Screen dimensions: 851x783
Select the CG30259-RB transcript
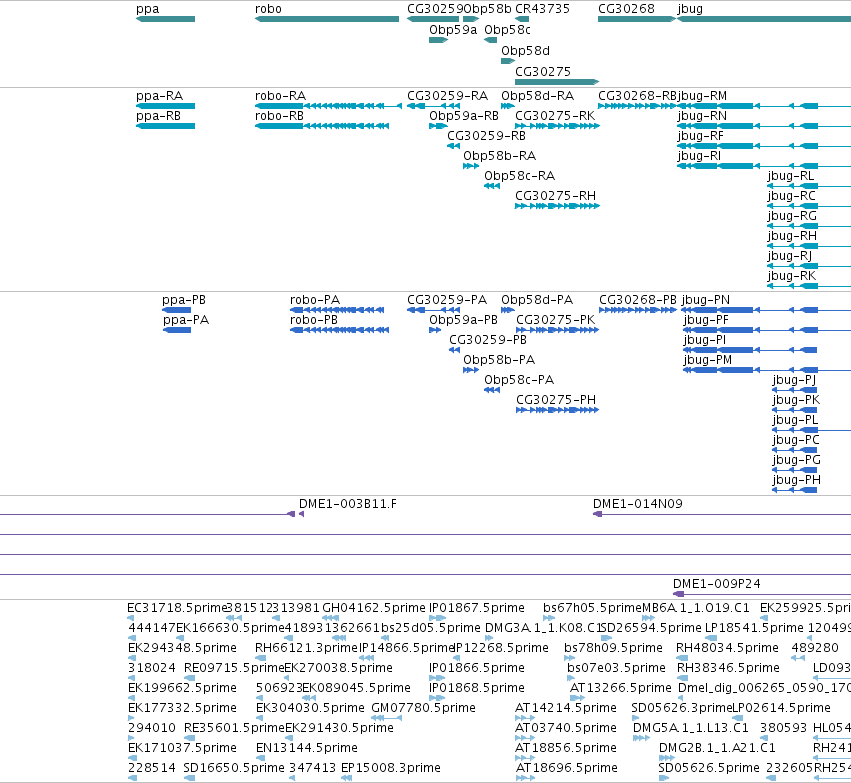click(454, 146)
